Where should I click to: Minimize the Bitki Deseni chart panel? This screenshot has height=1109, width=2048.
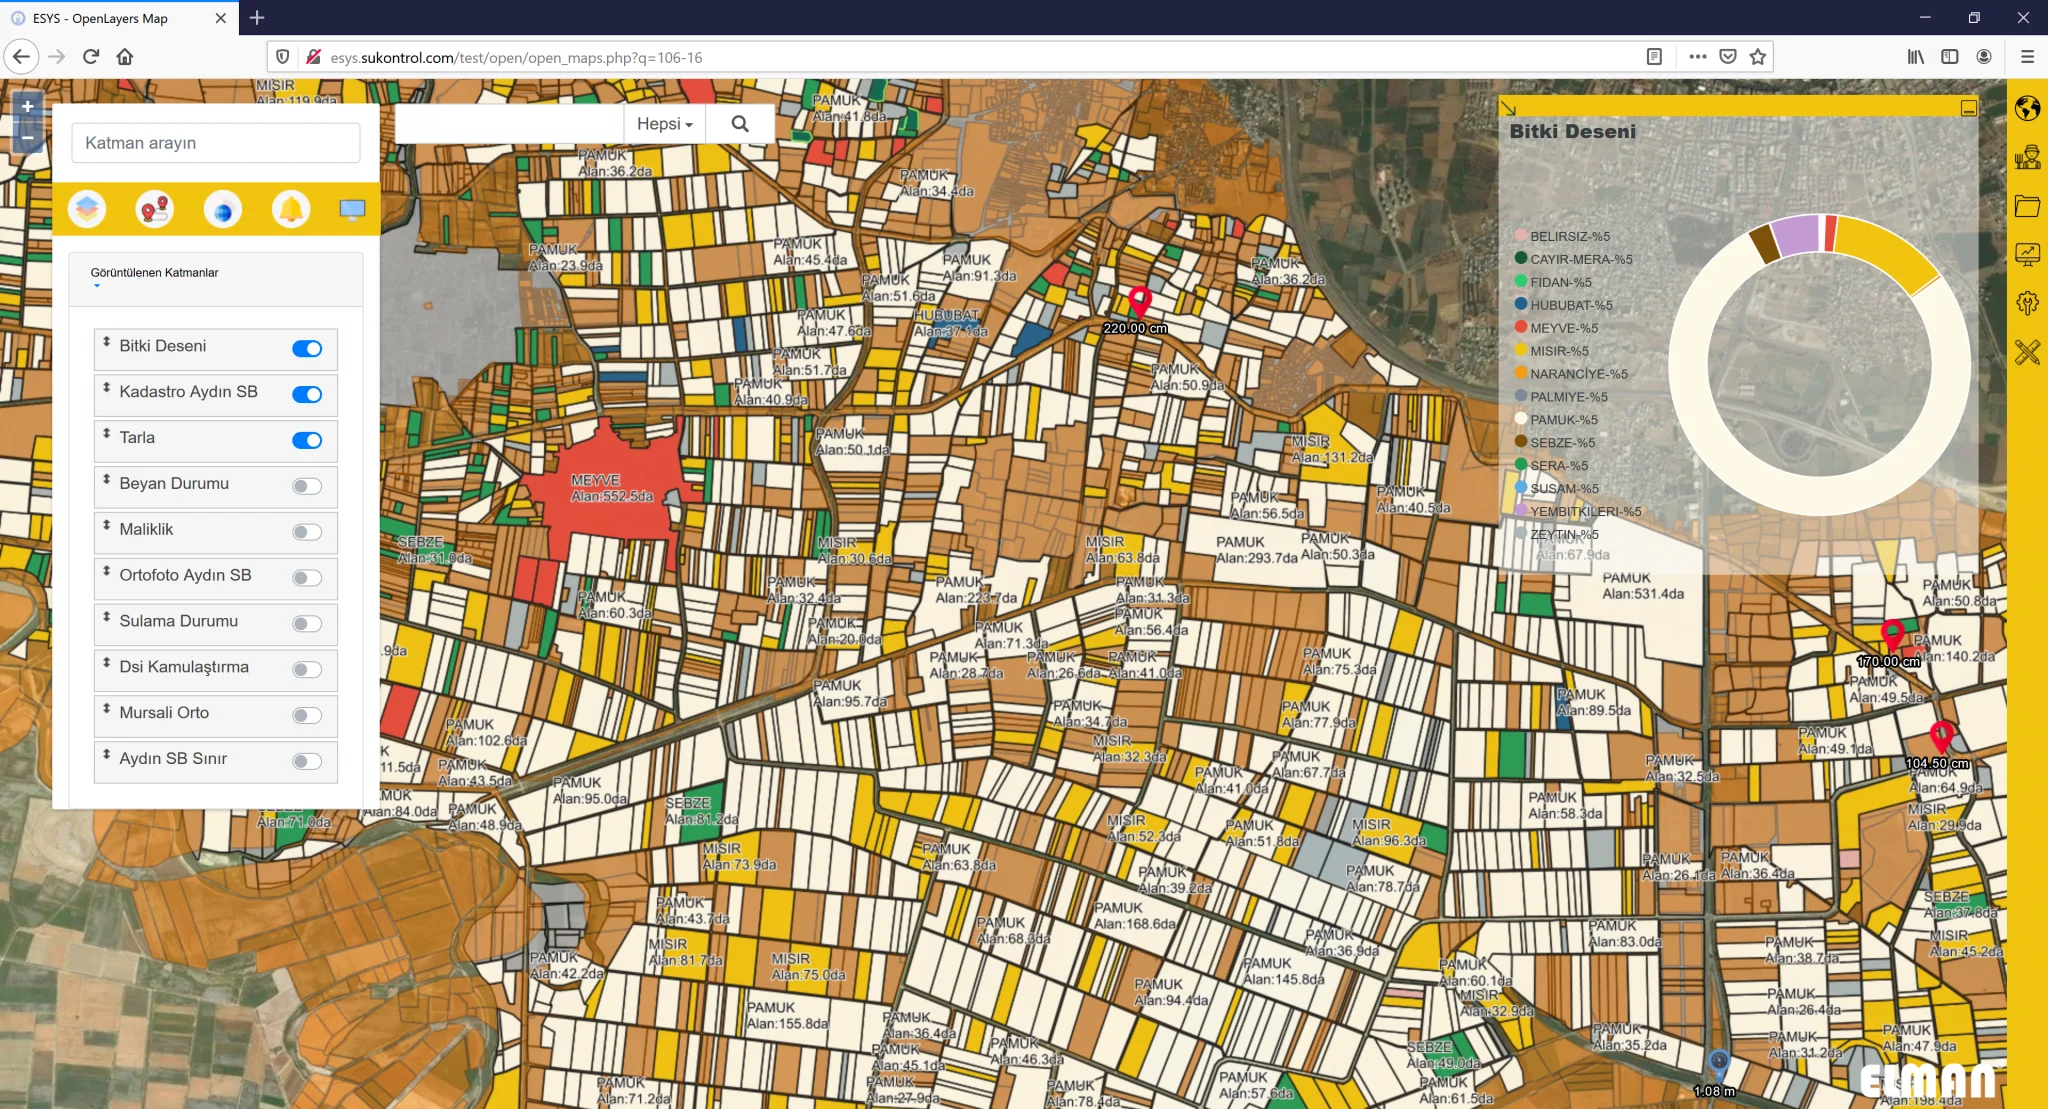pos(1968,108)
